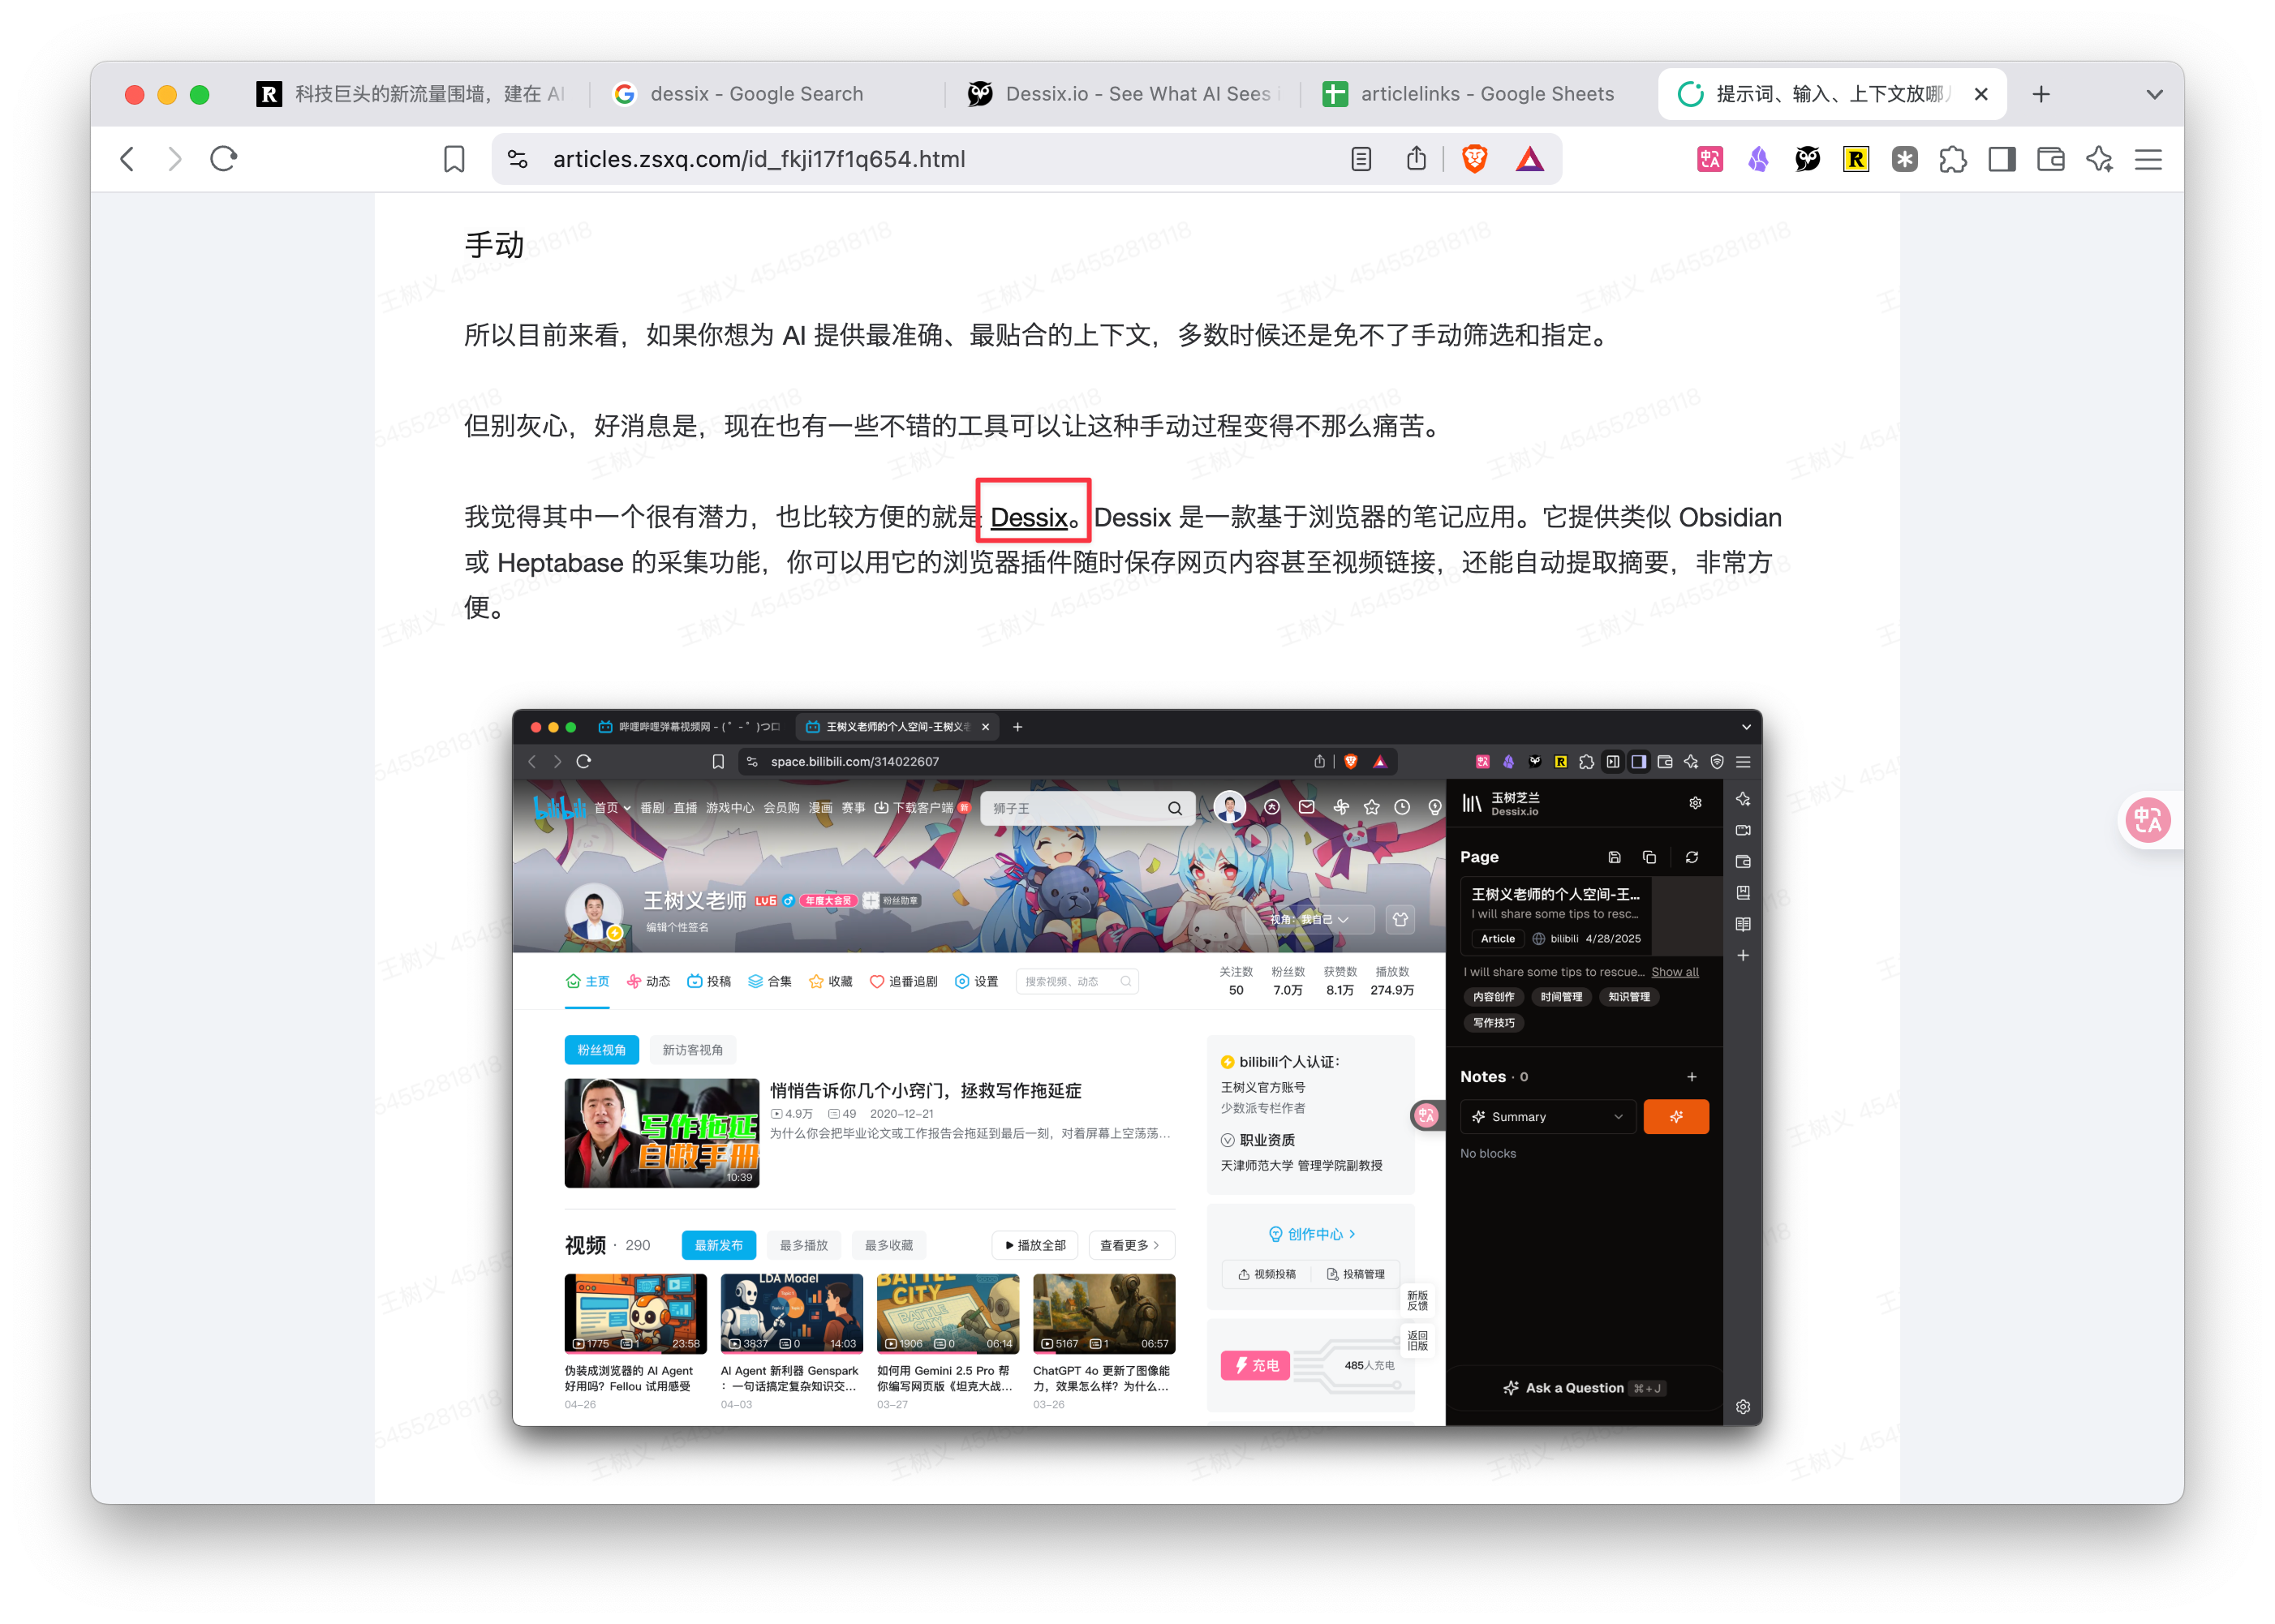2275x1624 pixels.
Task: Click the address bar
Action: [900, 158]
